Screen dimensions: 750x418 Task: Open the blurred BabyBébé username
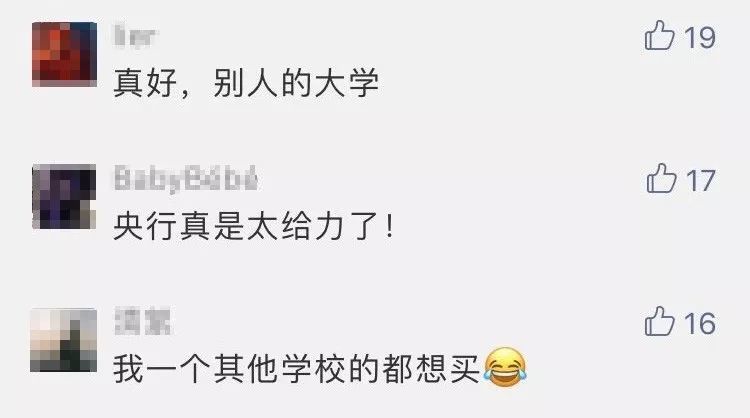point(186,178)
